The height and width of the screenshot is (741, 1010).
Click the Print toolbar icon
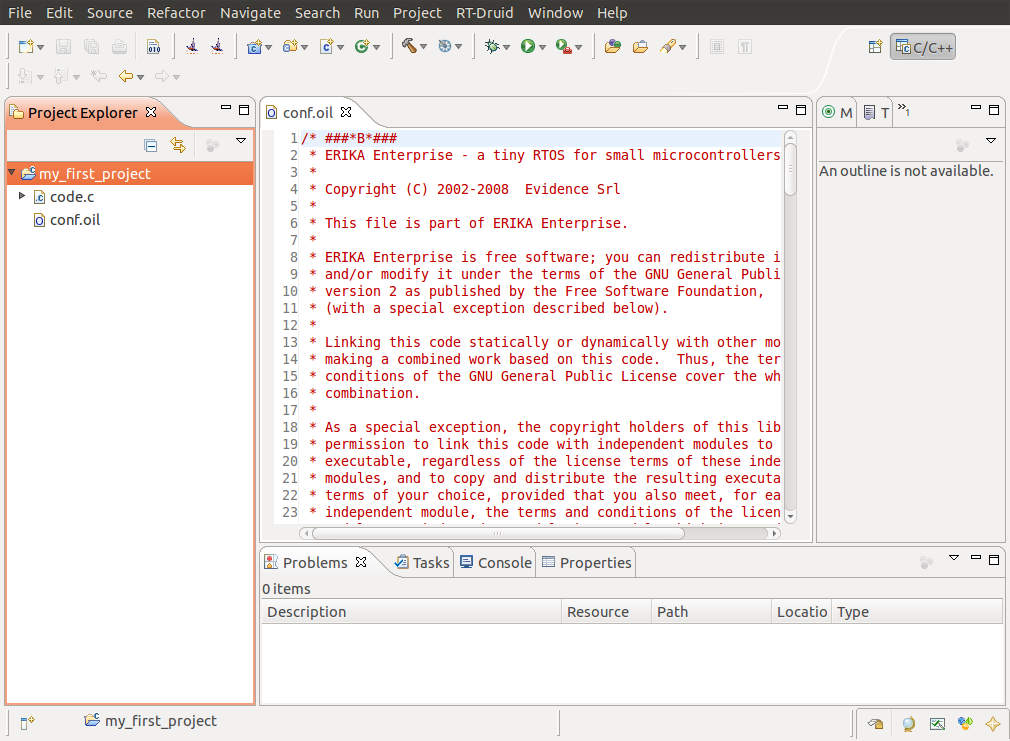click(x=119, y=46)
